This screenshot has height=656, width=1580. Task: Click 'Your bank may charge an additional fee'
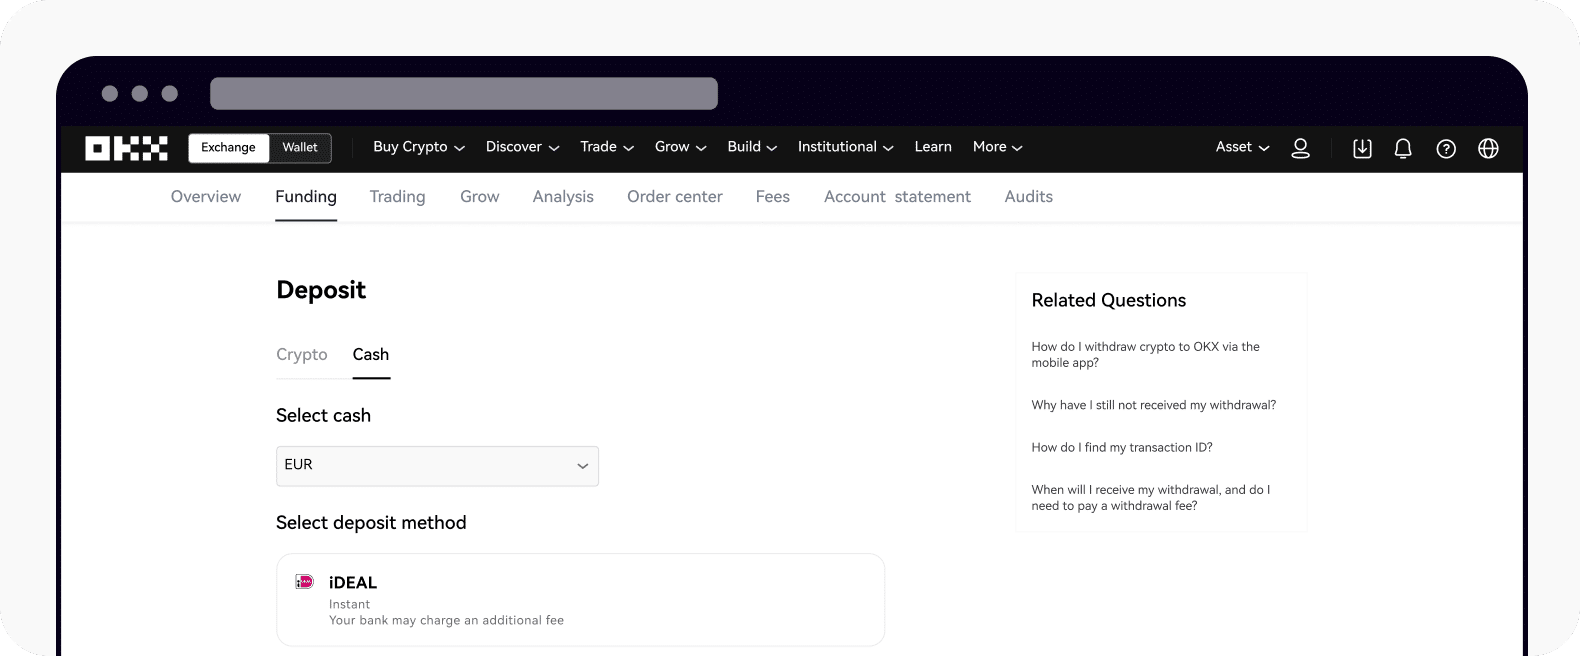pyautogui.click(x=446, y=621)
